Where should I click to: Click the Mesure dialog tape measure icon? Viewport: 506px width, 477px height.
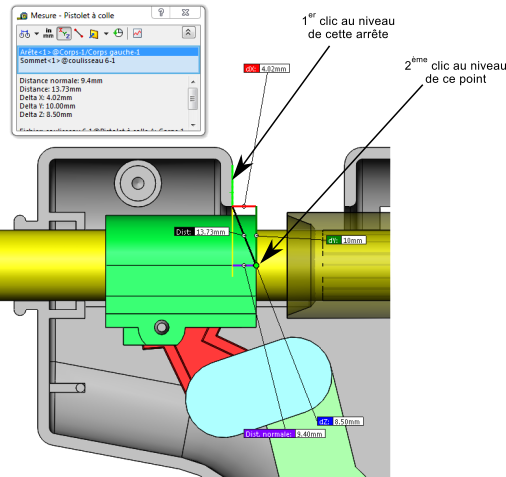click(22, 16)
